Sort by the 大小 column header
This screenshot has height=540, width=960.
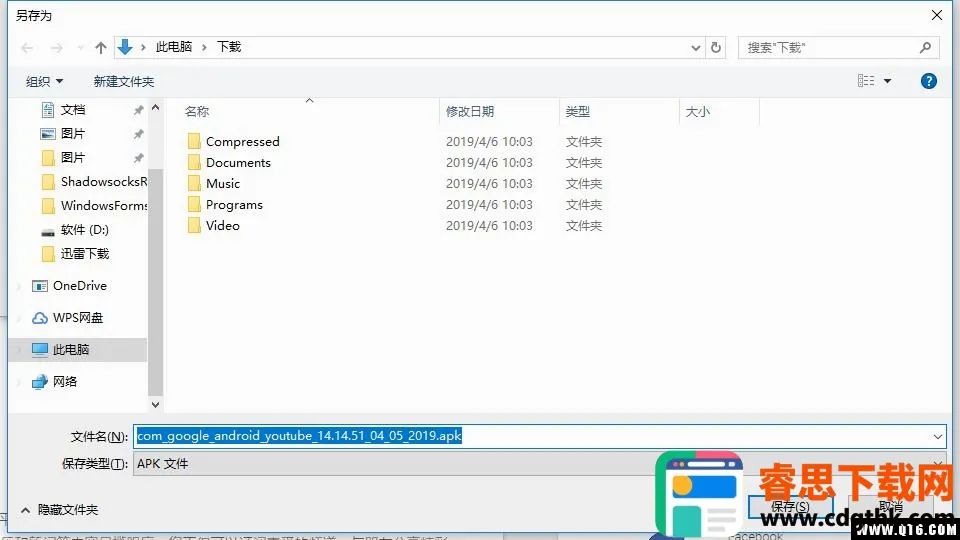(697, 111)
